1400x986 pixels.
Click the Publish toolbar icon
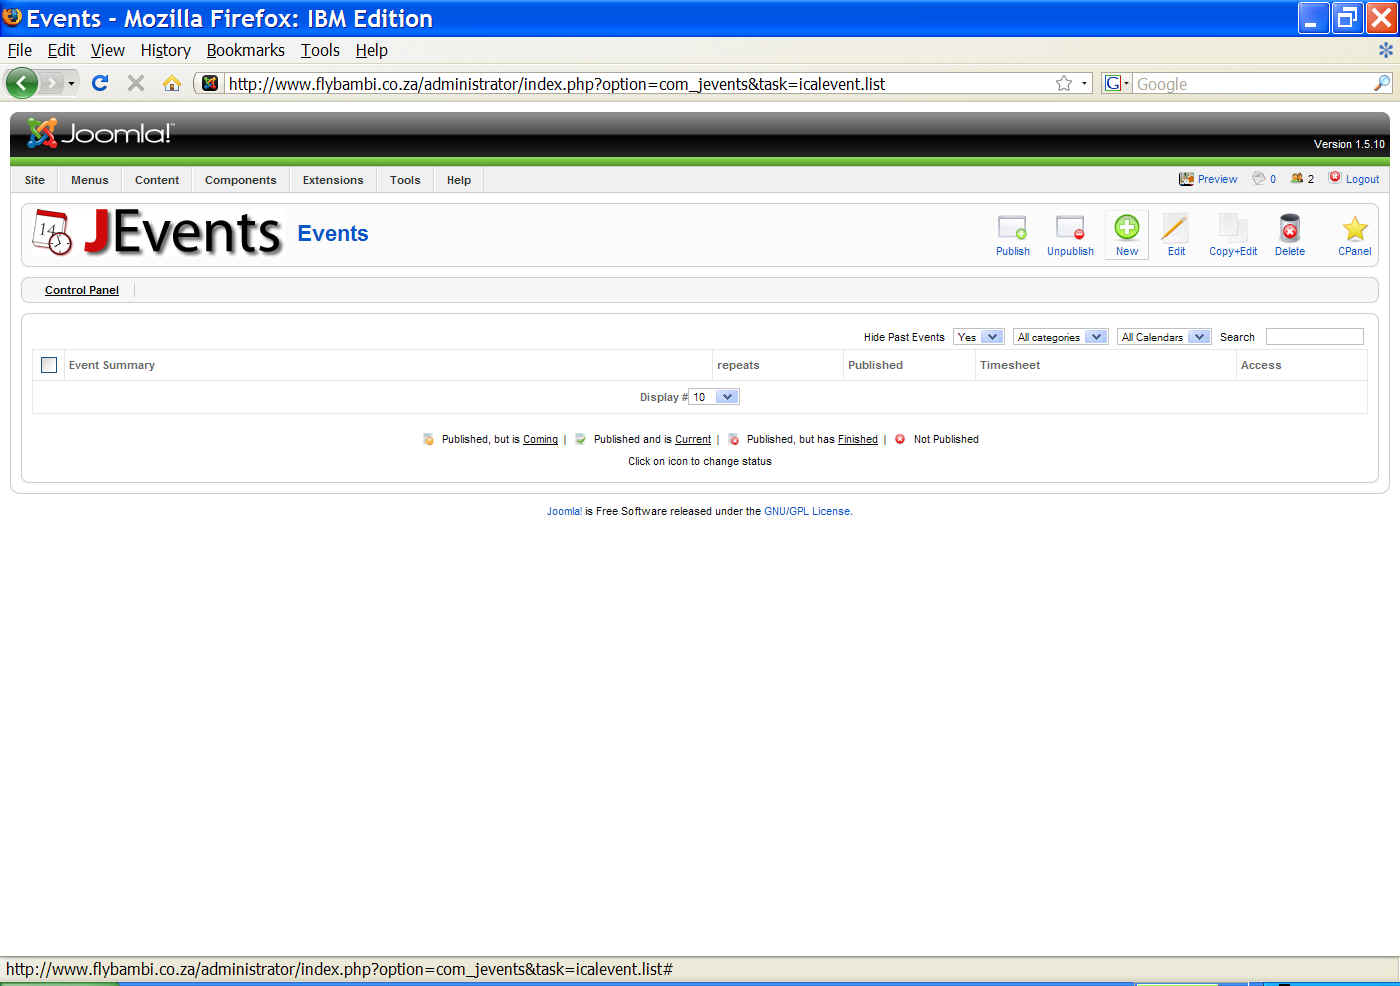1012,229
